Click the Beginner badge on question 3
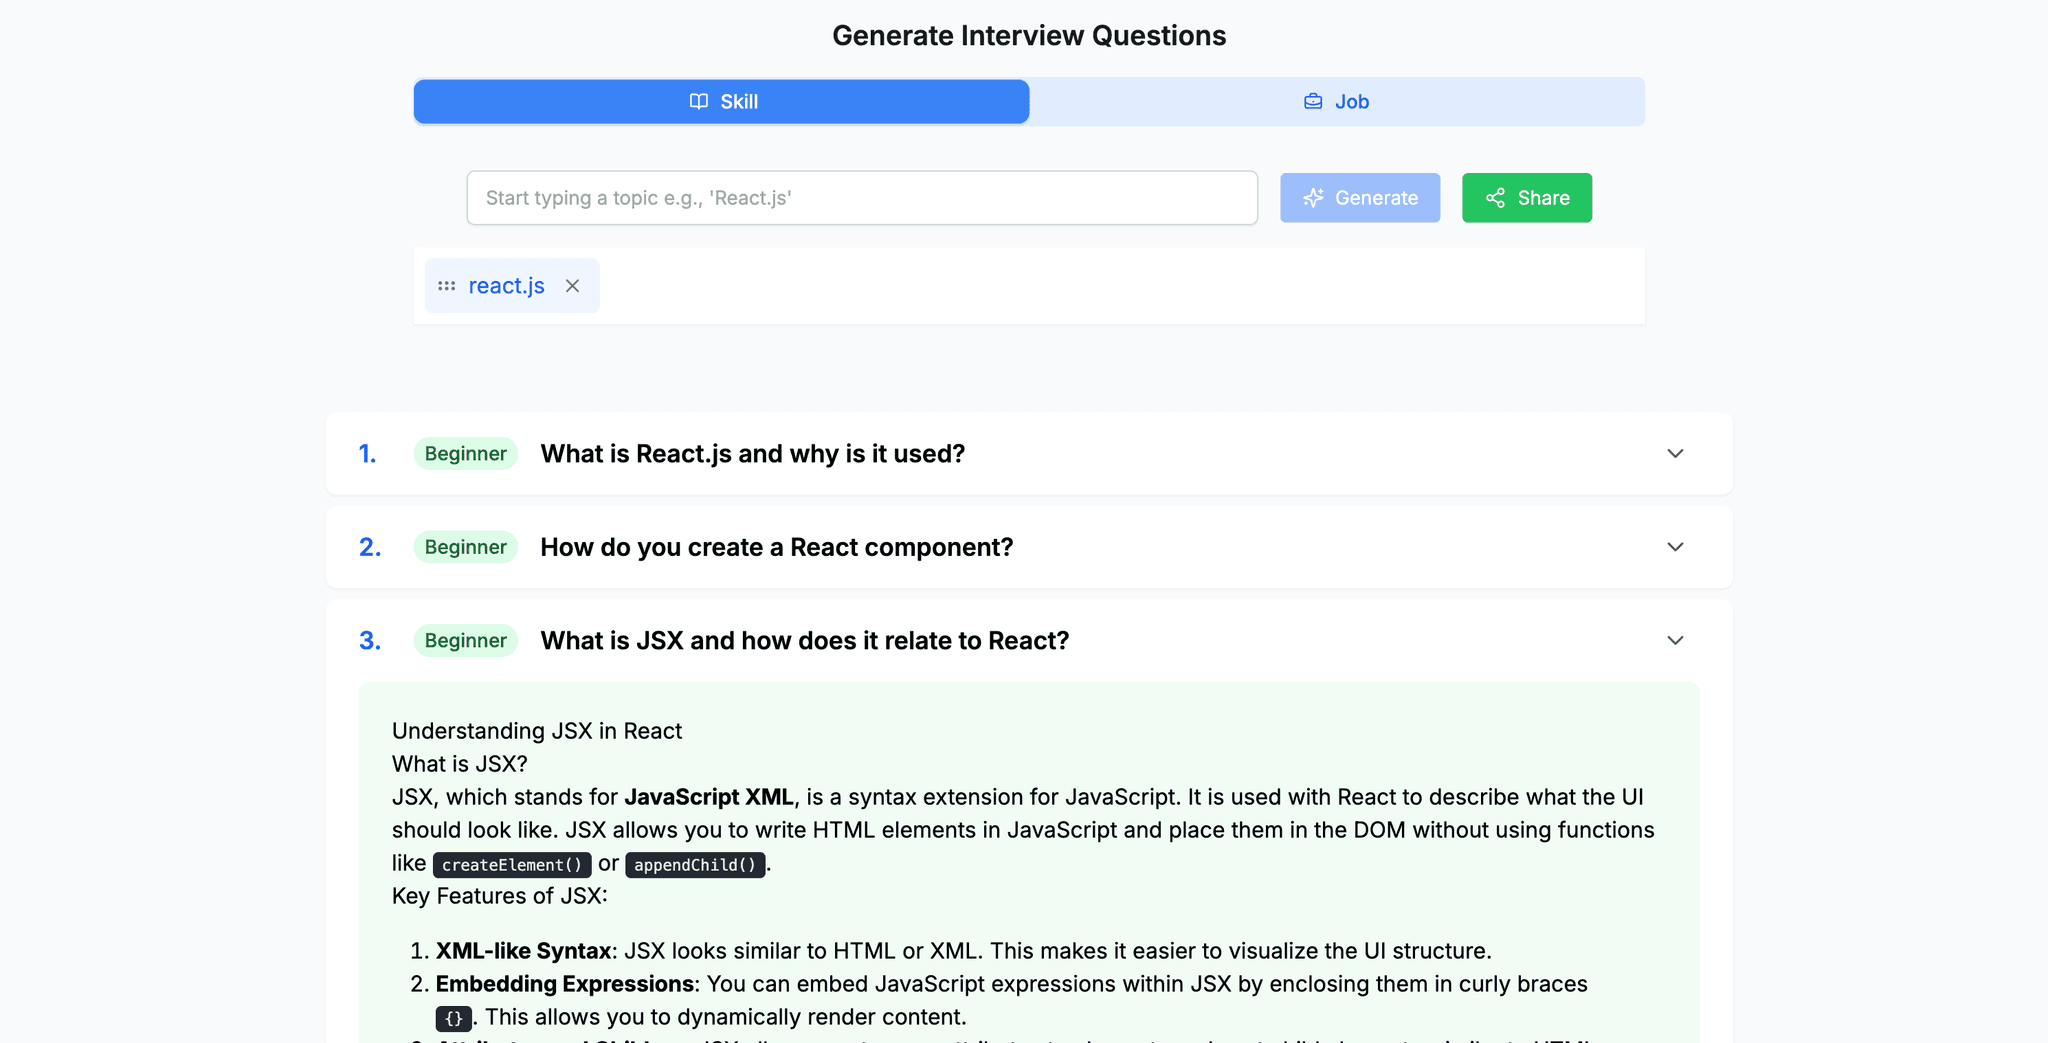 (x=465, y=640)
